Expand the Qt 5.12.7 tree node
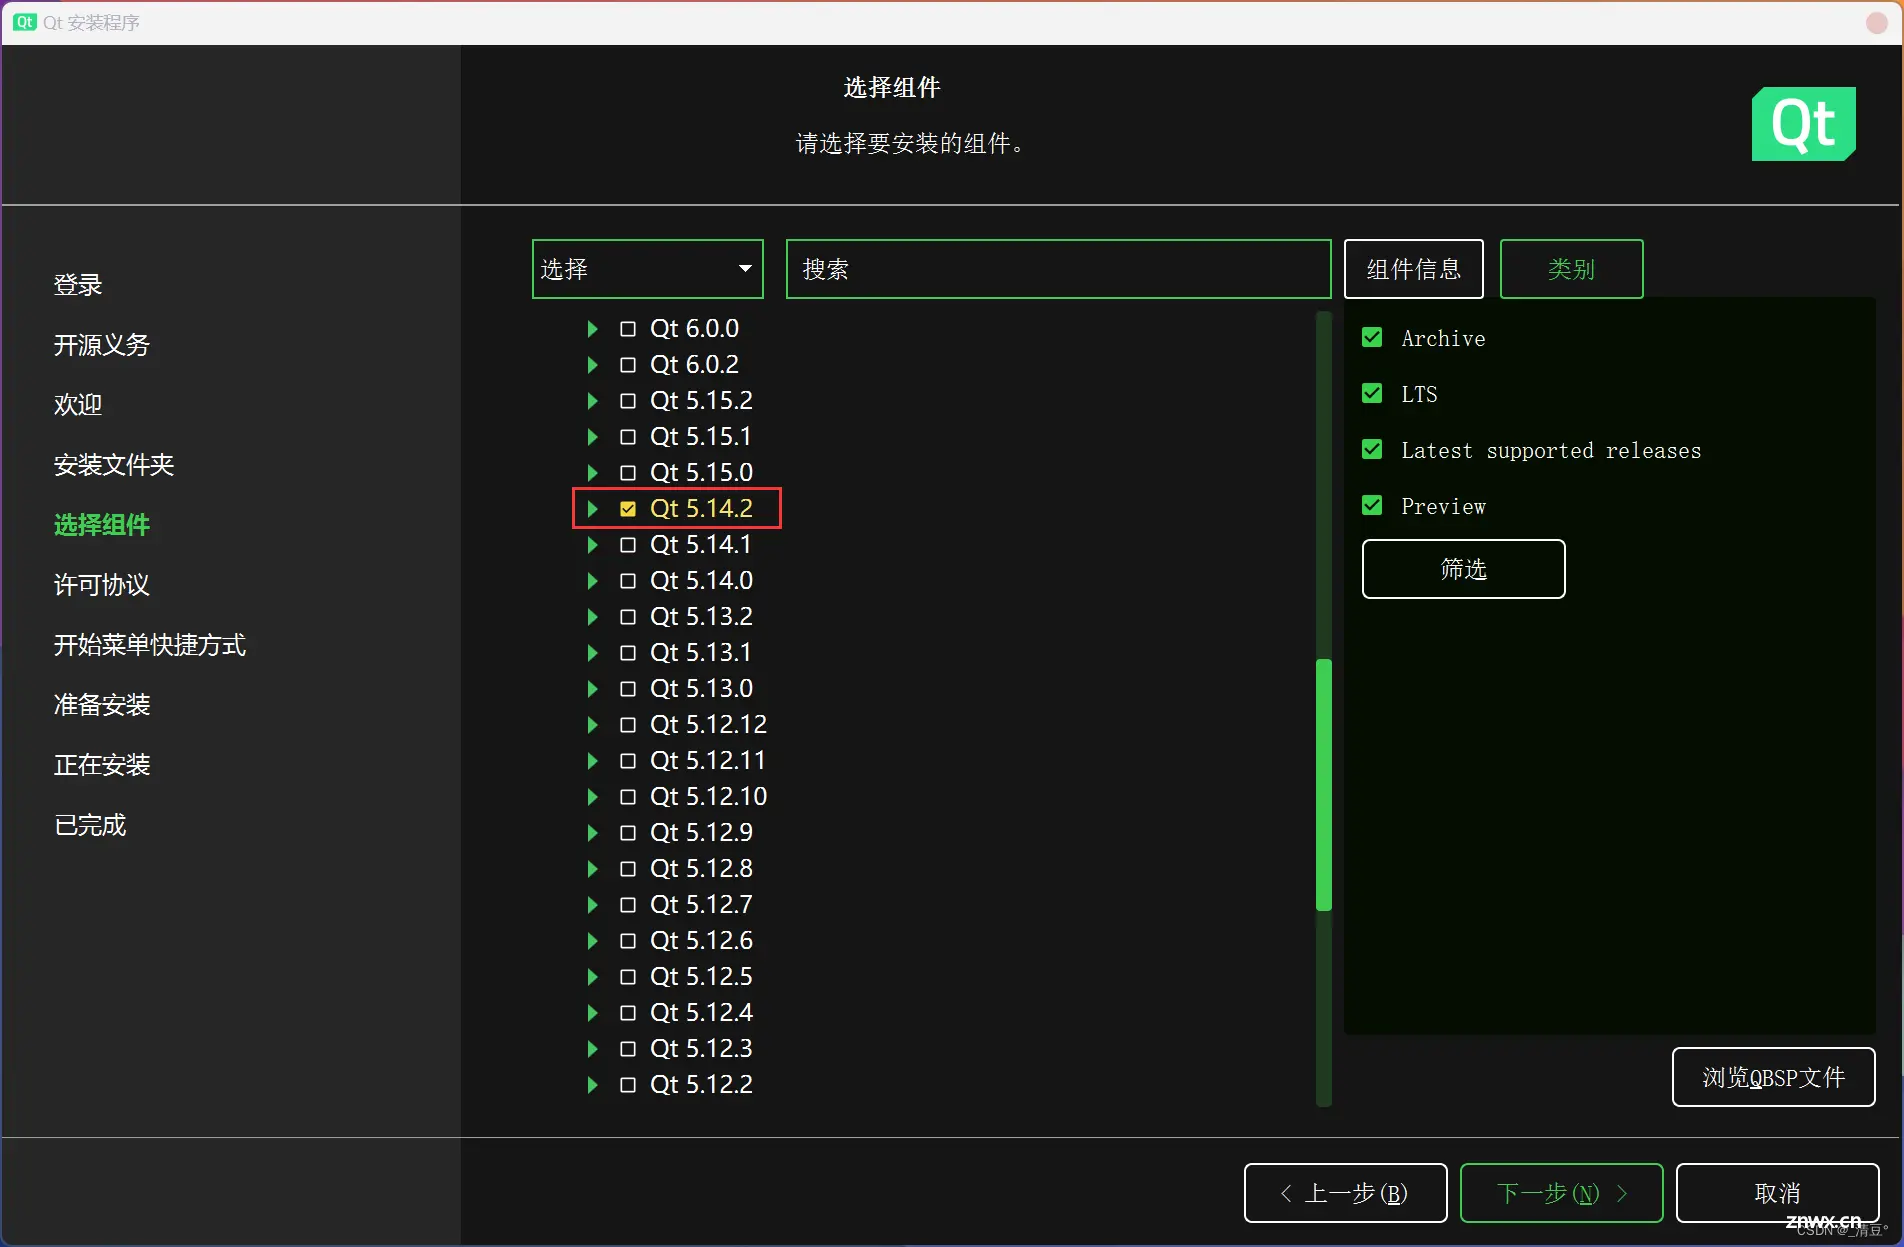Image resolution: width=1904 pixels, height=1247 pixels. 592,905
